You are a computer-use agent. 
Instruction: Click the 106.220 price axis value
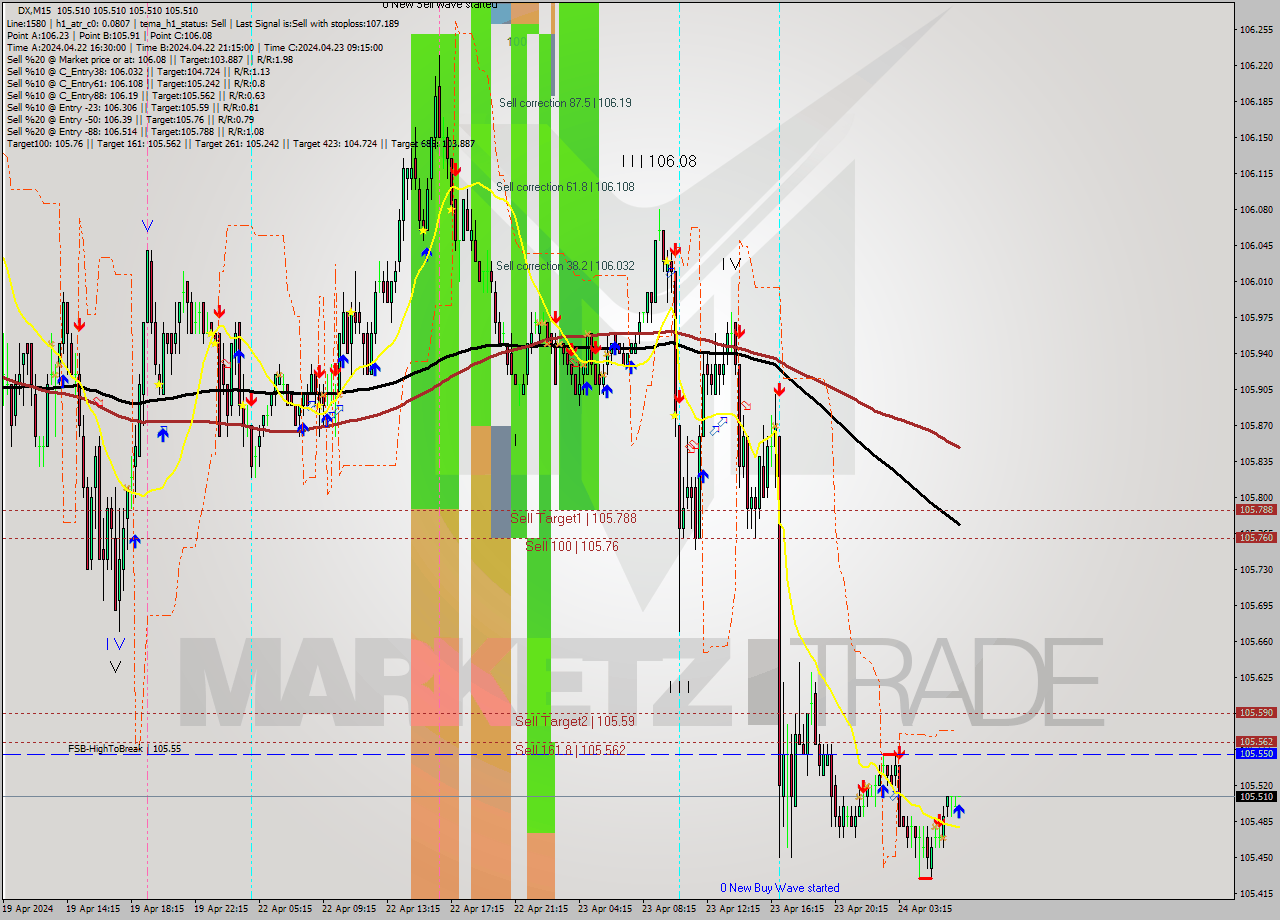coord(1256,66)
